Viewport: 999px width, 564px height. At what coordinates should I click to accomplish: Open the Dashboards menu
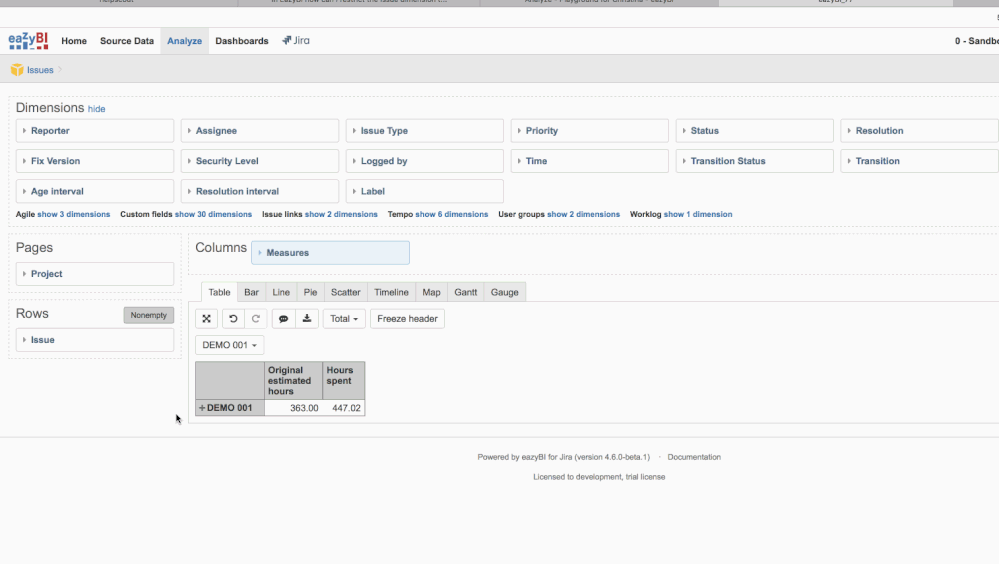pyautogui.click(x=242, y=41)
